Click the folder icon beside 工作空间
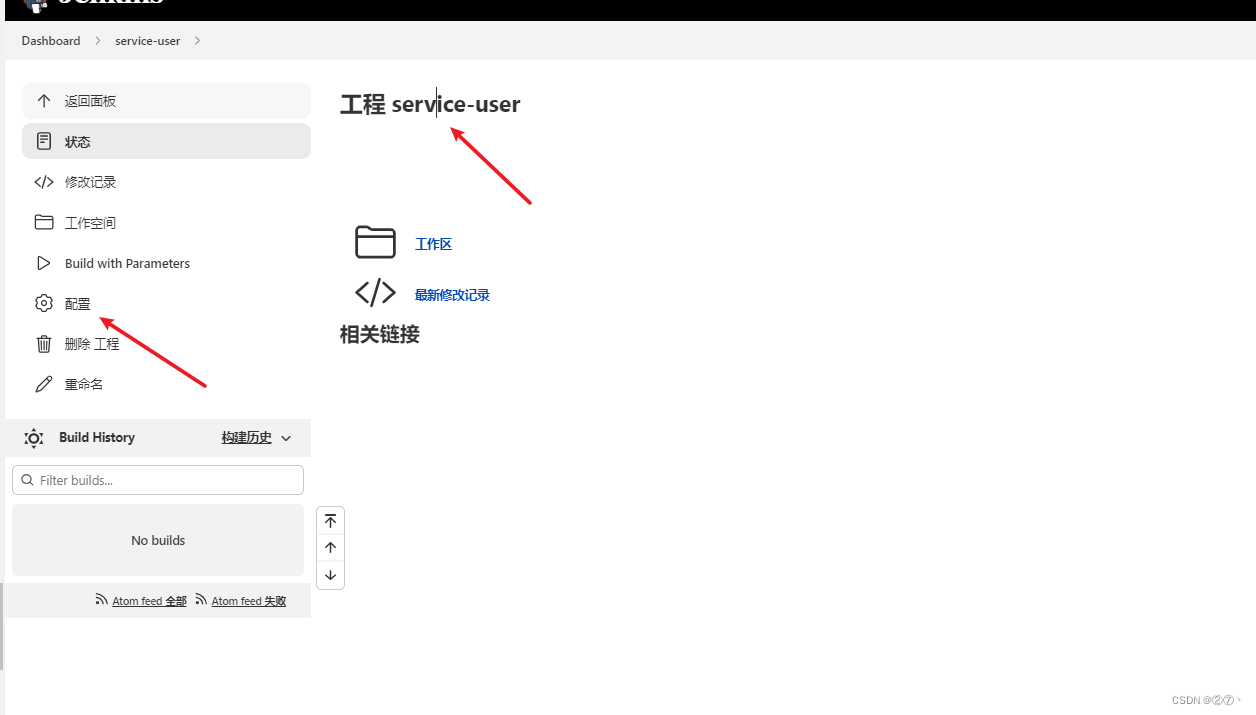Screen dimensions: 1256x715 point(43,222)
